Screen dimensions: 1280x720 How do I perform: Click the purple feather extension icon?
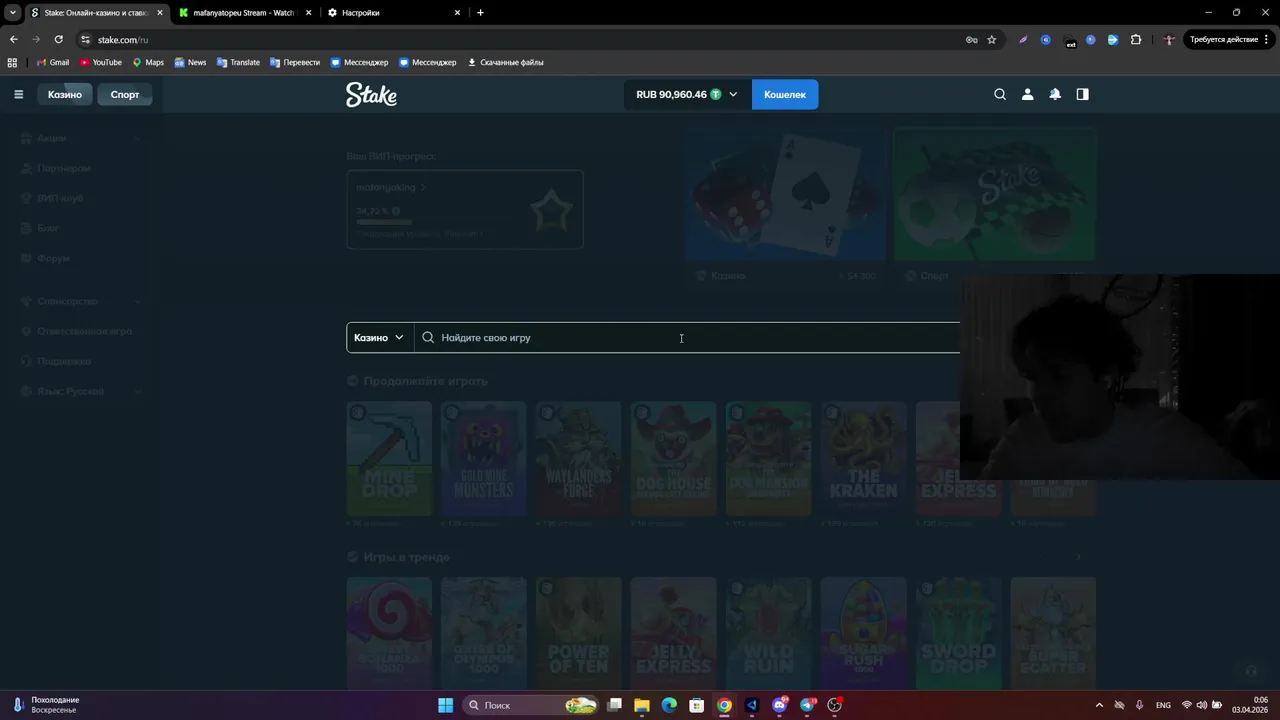tap(1023, 40)
